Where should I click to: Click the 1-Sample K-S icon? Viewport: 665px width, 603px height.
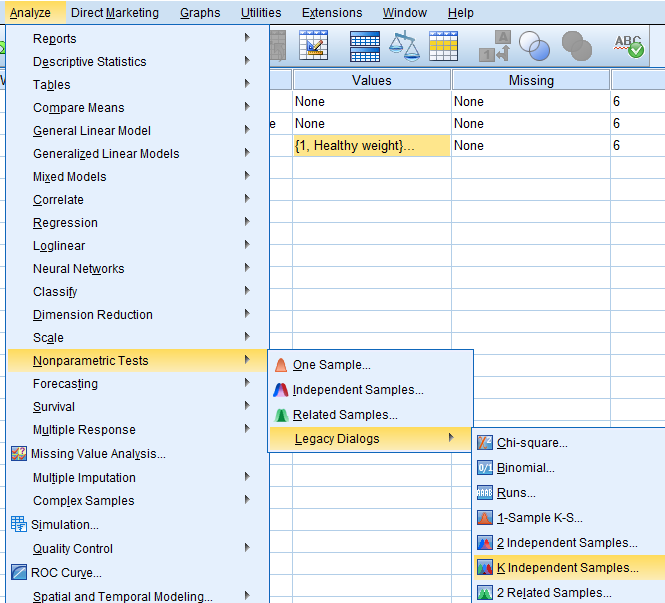pos(485,518)
